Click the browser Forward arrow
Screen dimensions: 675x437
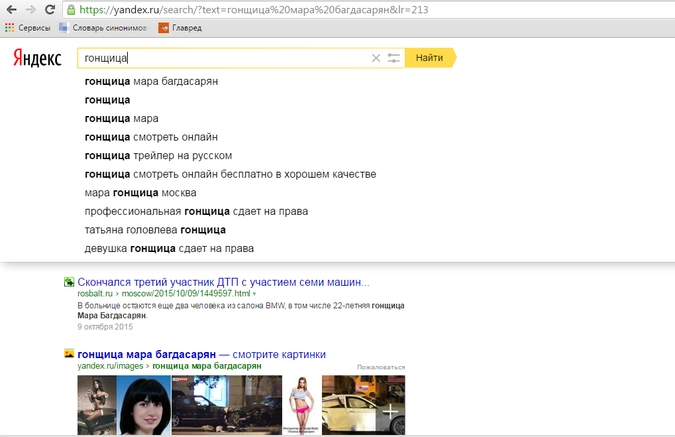click(31, 9)
